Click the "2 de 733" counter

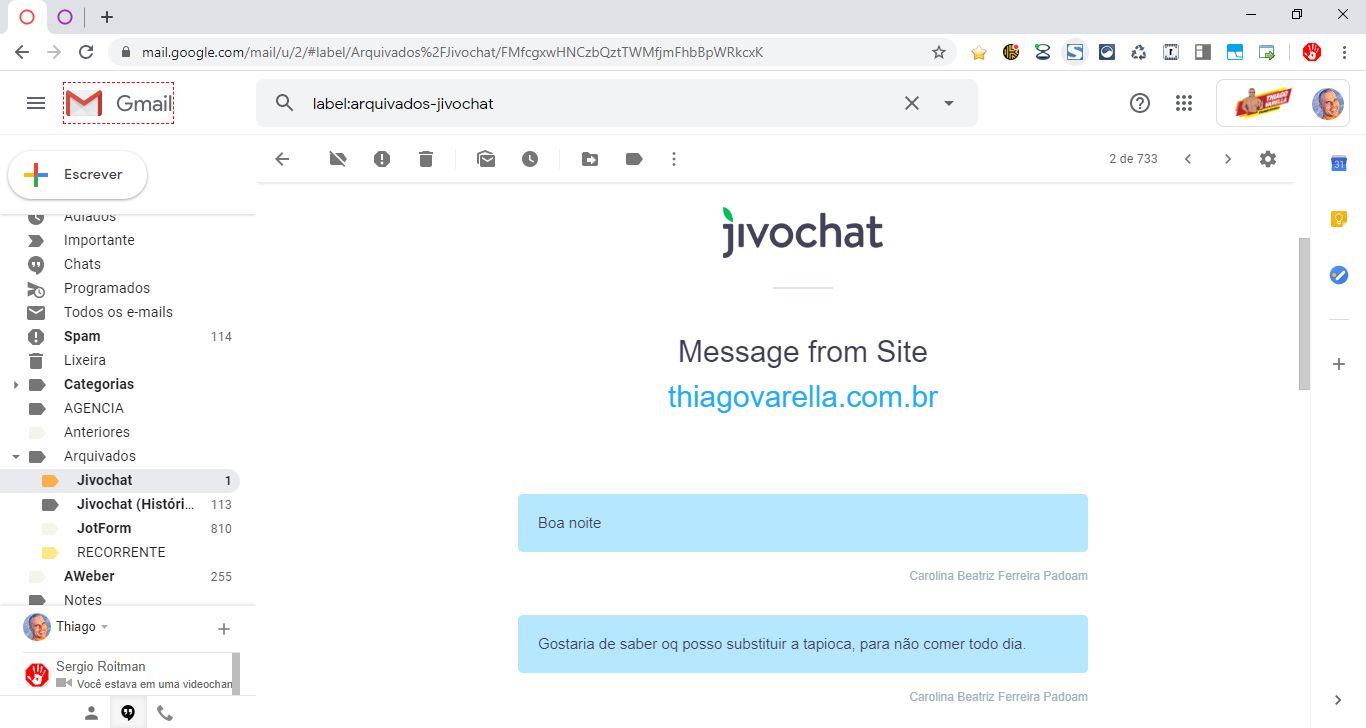[x=1133, y=159]
